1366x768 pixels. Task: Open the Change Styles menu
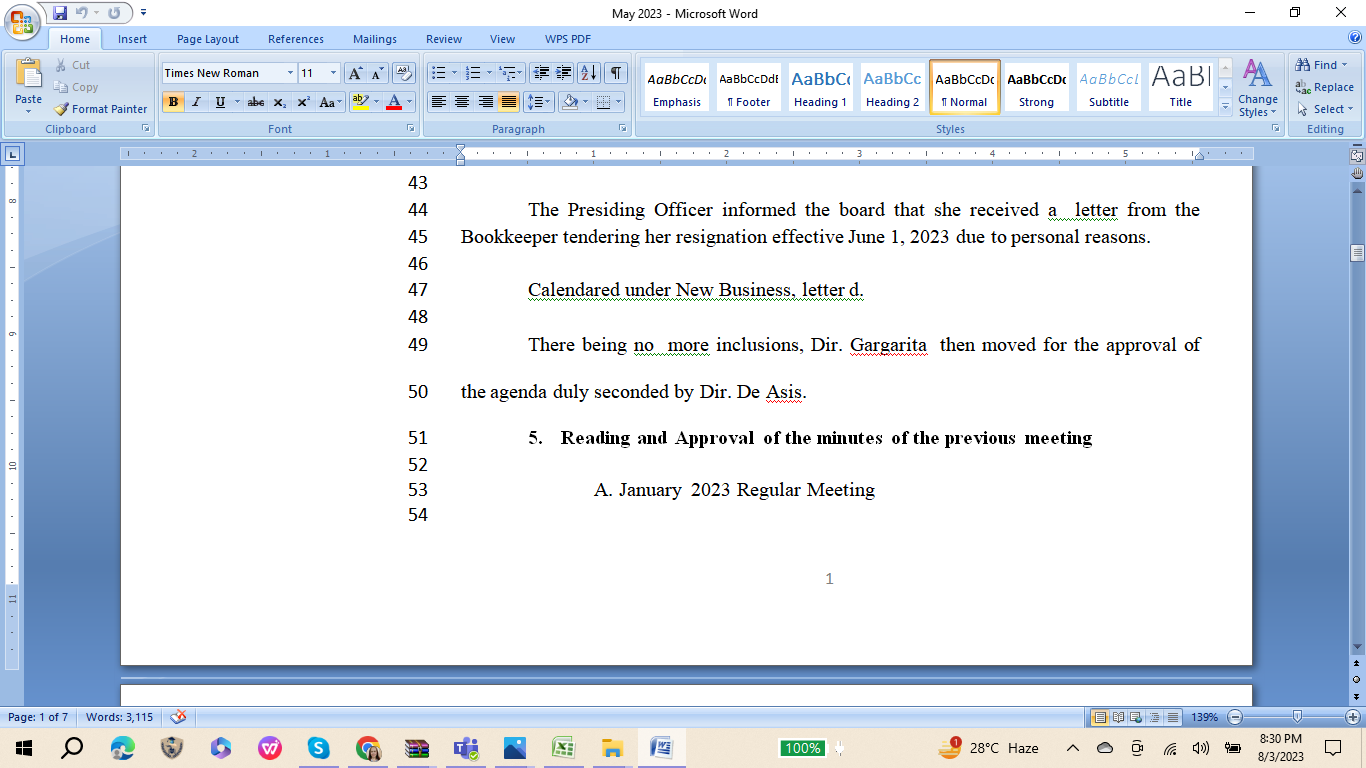(1257, 88)
